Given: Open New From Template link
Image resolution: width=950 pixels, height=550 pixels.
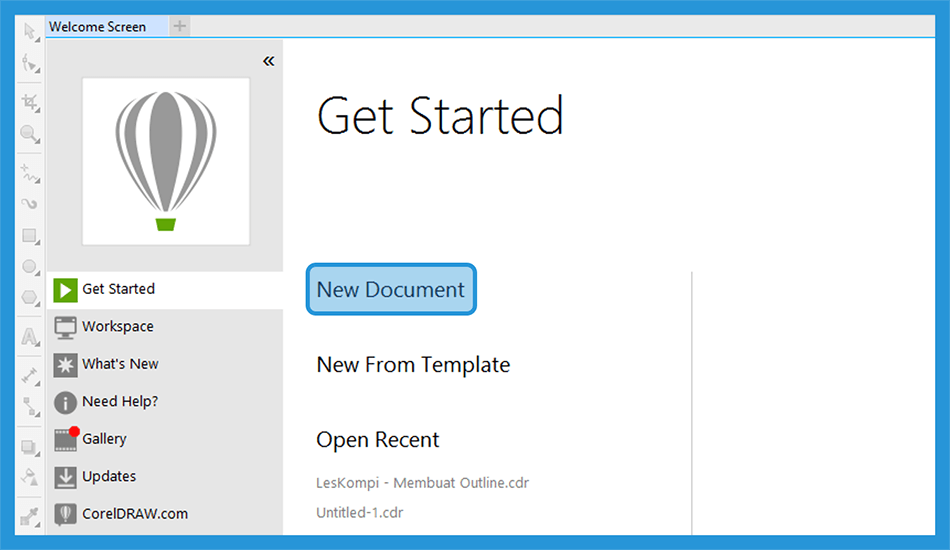Looking at the screenshot, I should (x=413, y=365).
